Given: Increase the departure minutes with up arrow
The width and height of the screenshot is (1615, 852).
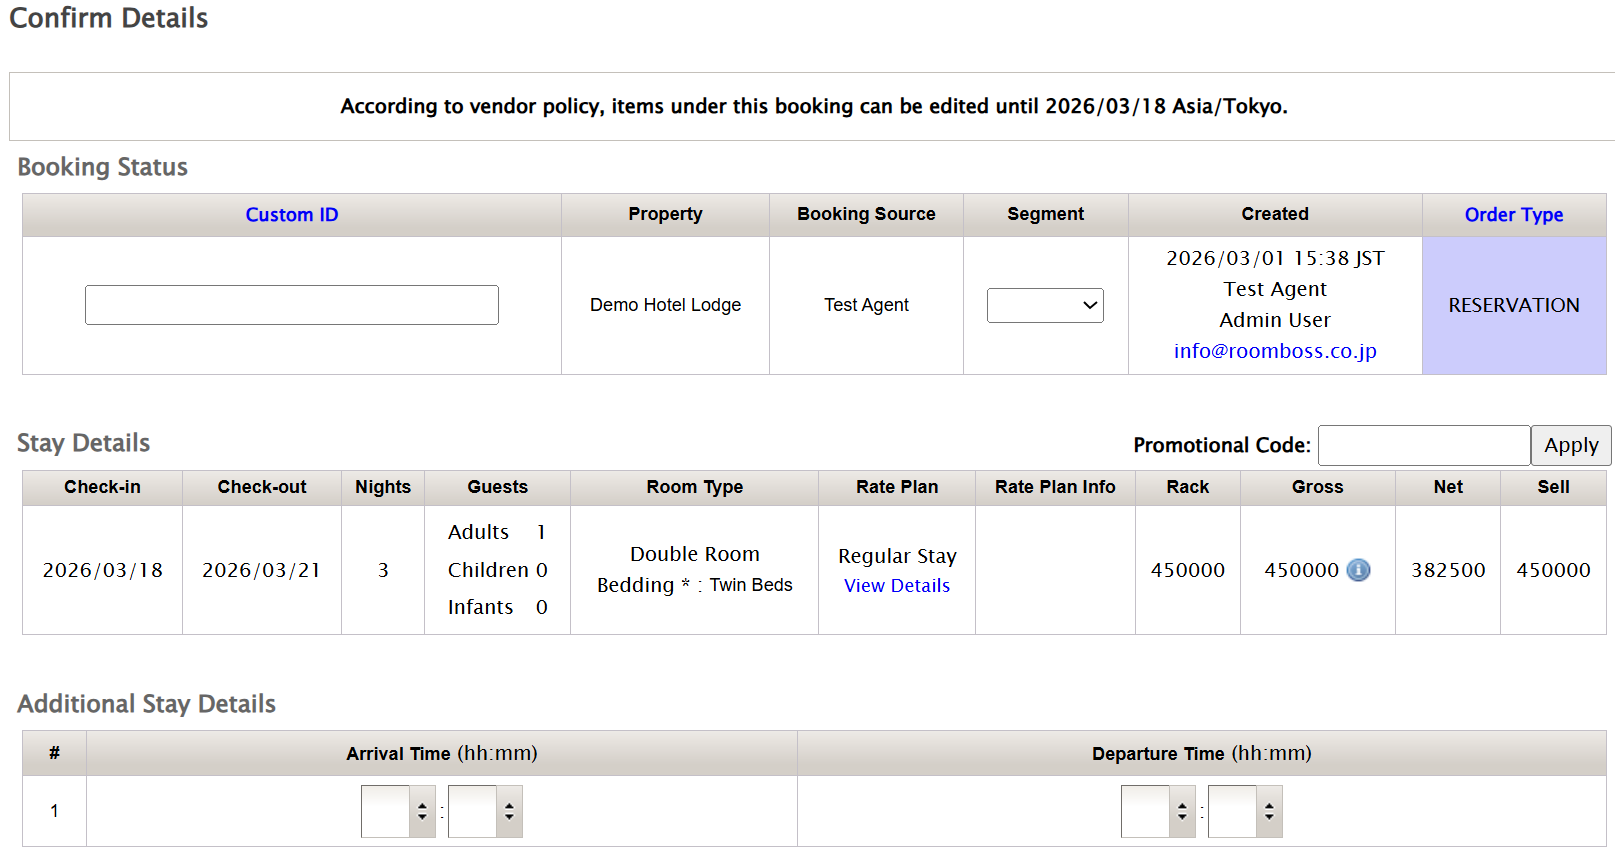Looking at the screenshot, I should pyautogui.click(x=1269, y=805).
